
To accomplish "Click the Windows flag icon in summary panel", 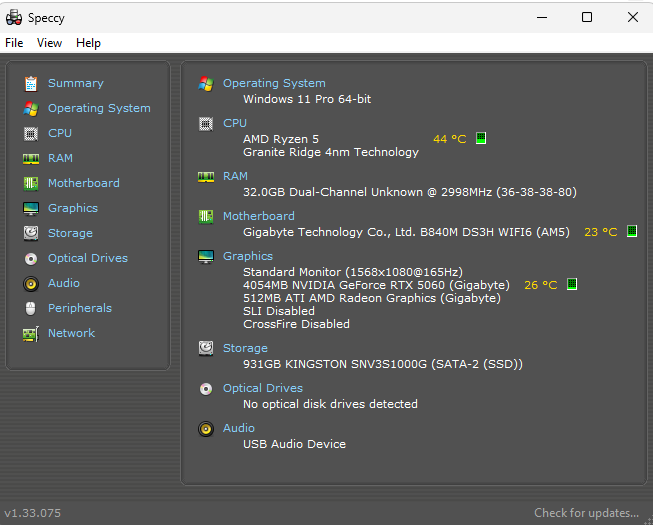I will (206, 84).
